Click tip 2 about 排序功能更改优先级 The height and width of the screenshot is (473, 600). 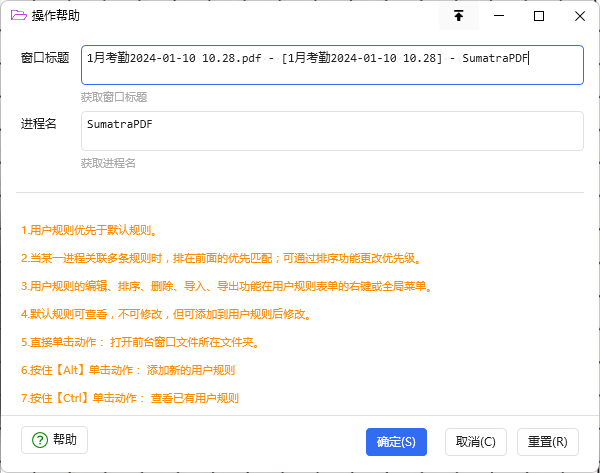click(221, 258)
